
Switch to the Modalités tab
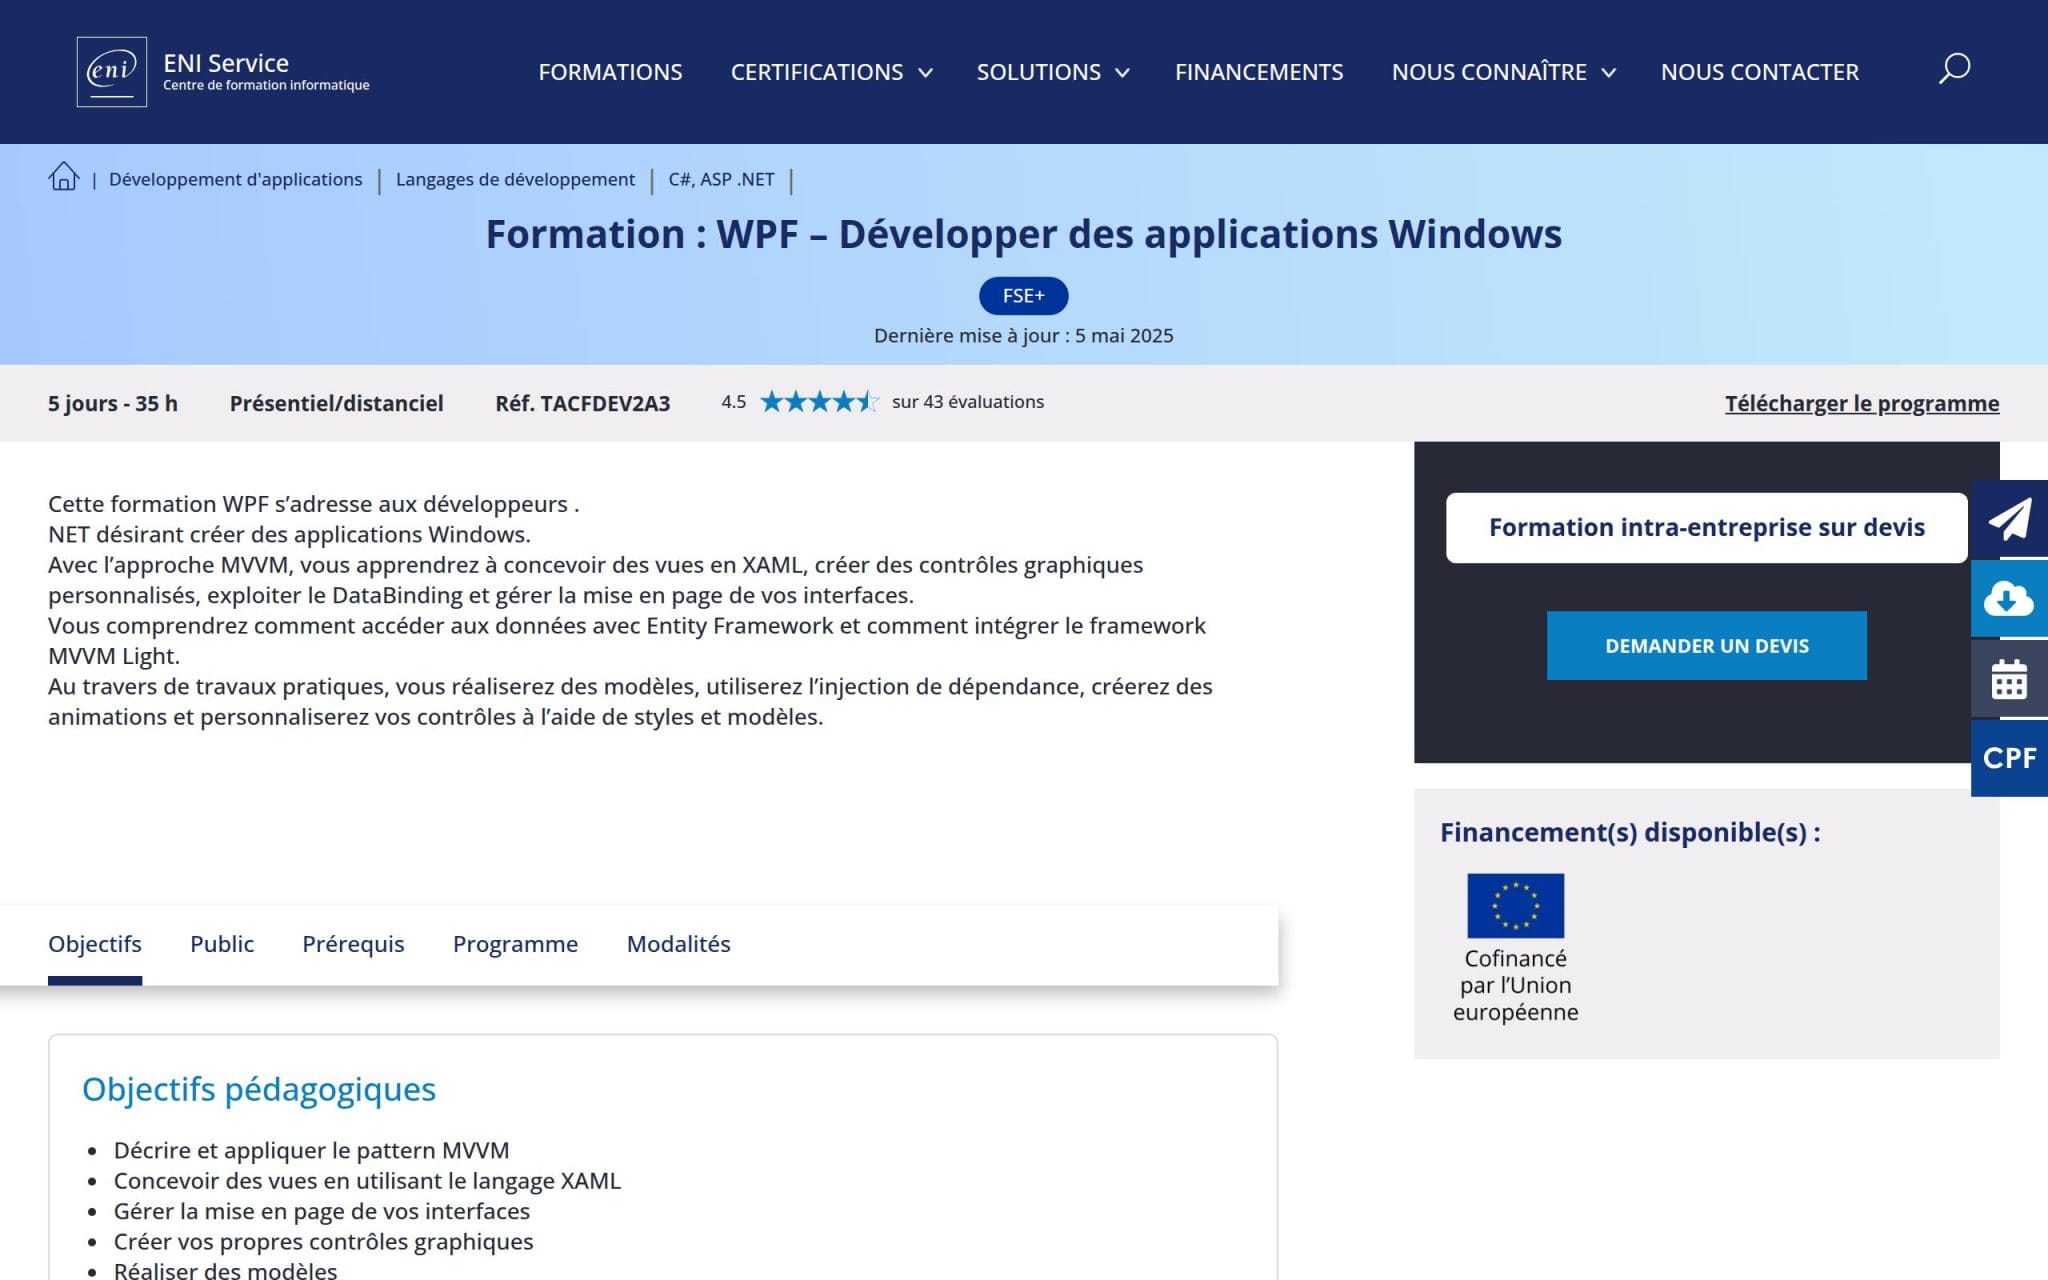click(678, 944)
